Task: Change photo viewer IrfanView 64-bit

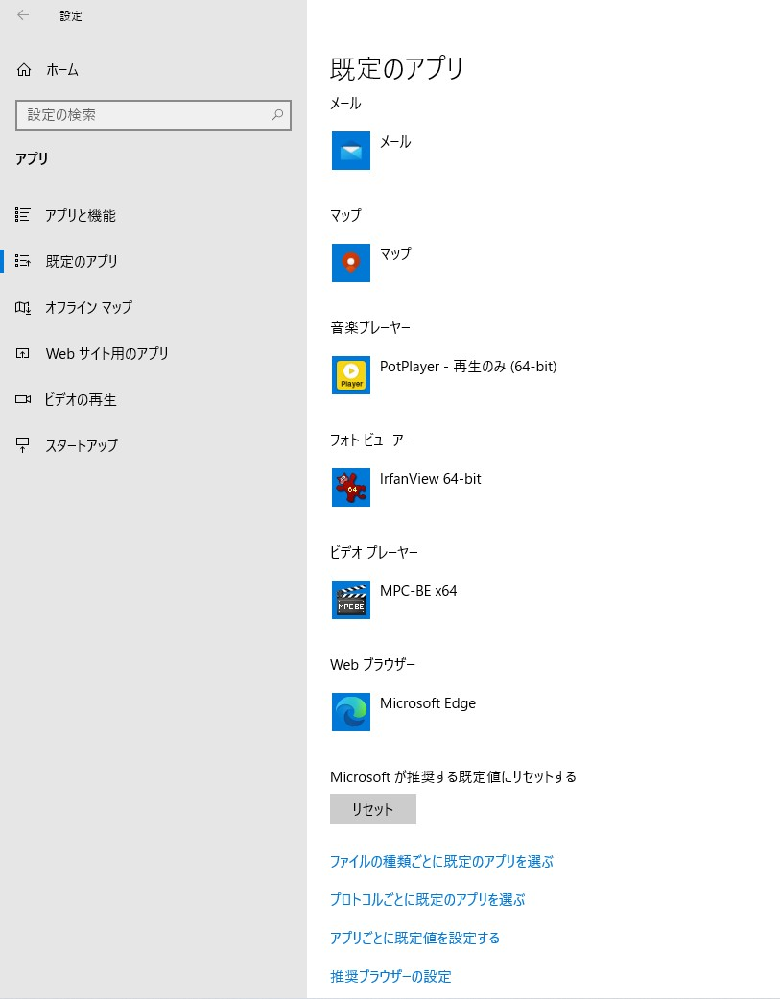Action: tap(431, 478)
